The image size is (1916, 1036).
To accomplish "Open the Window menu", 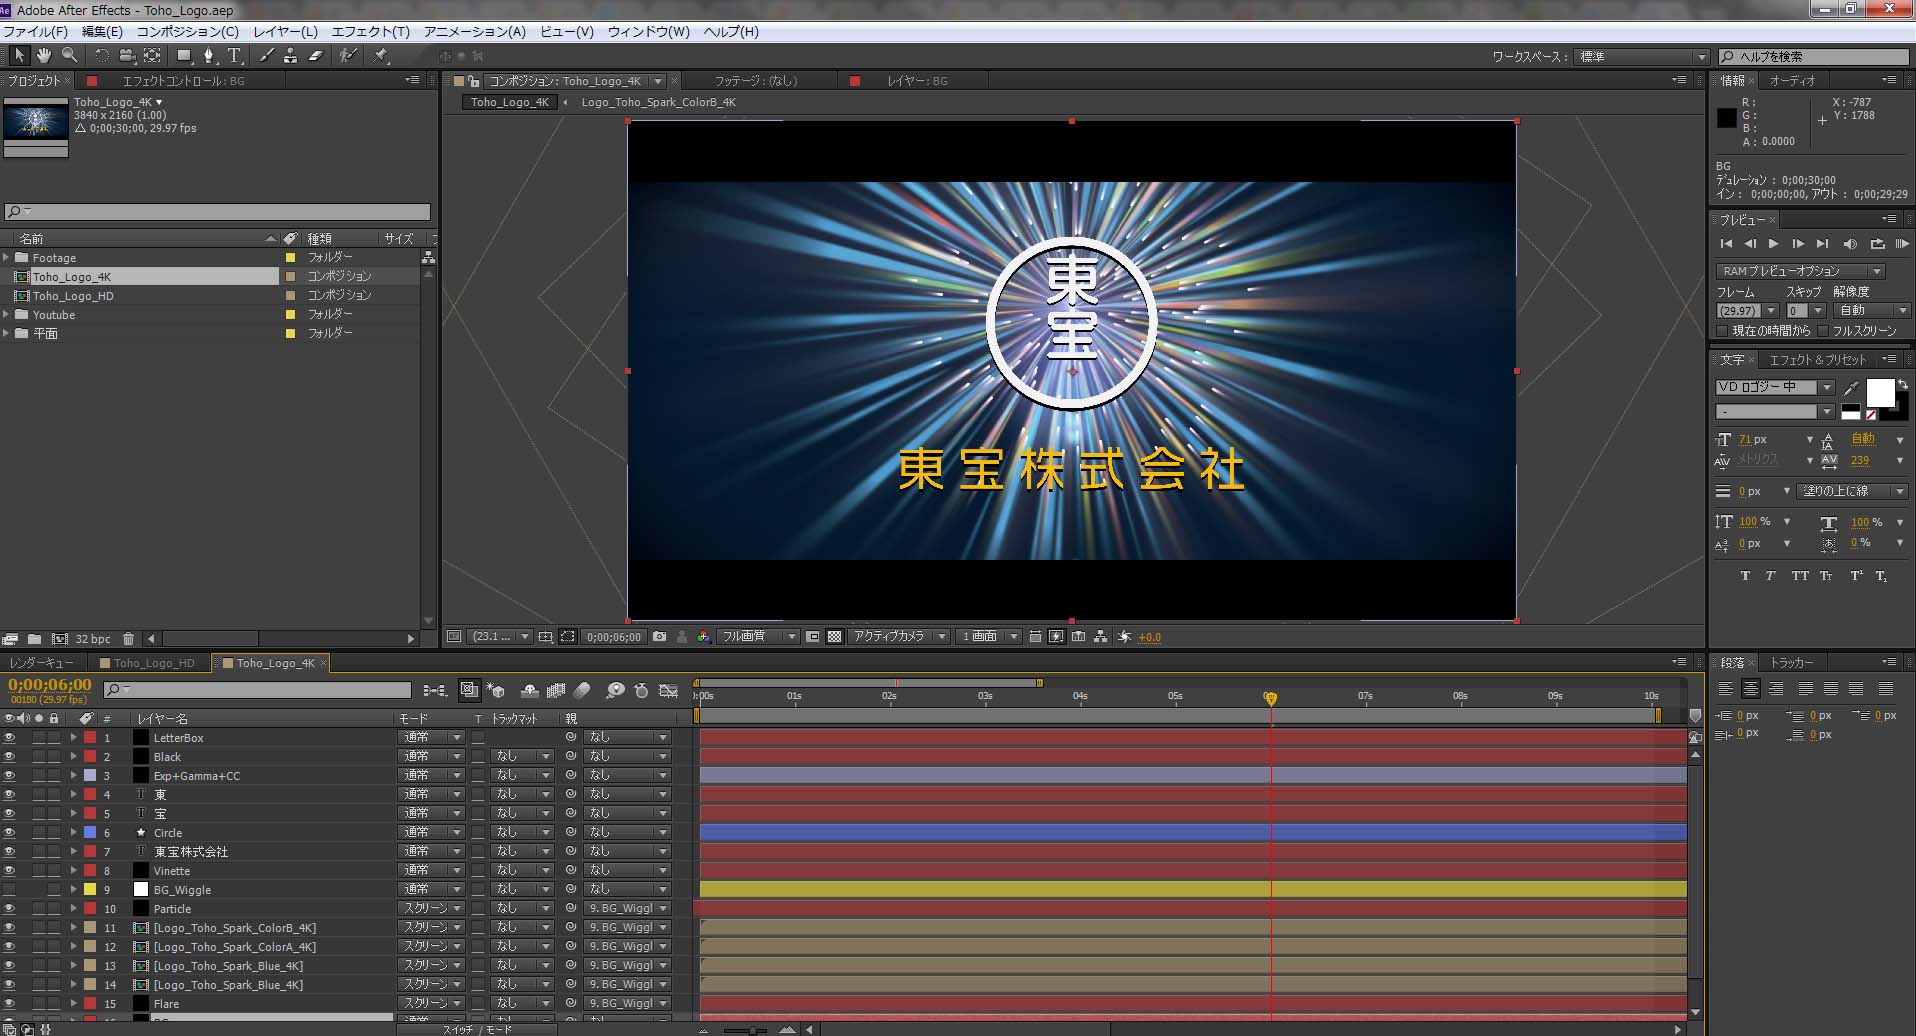I will 648,32.
